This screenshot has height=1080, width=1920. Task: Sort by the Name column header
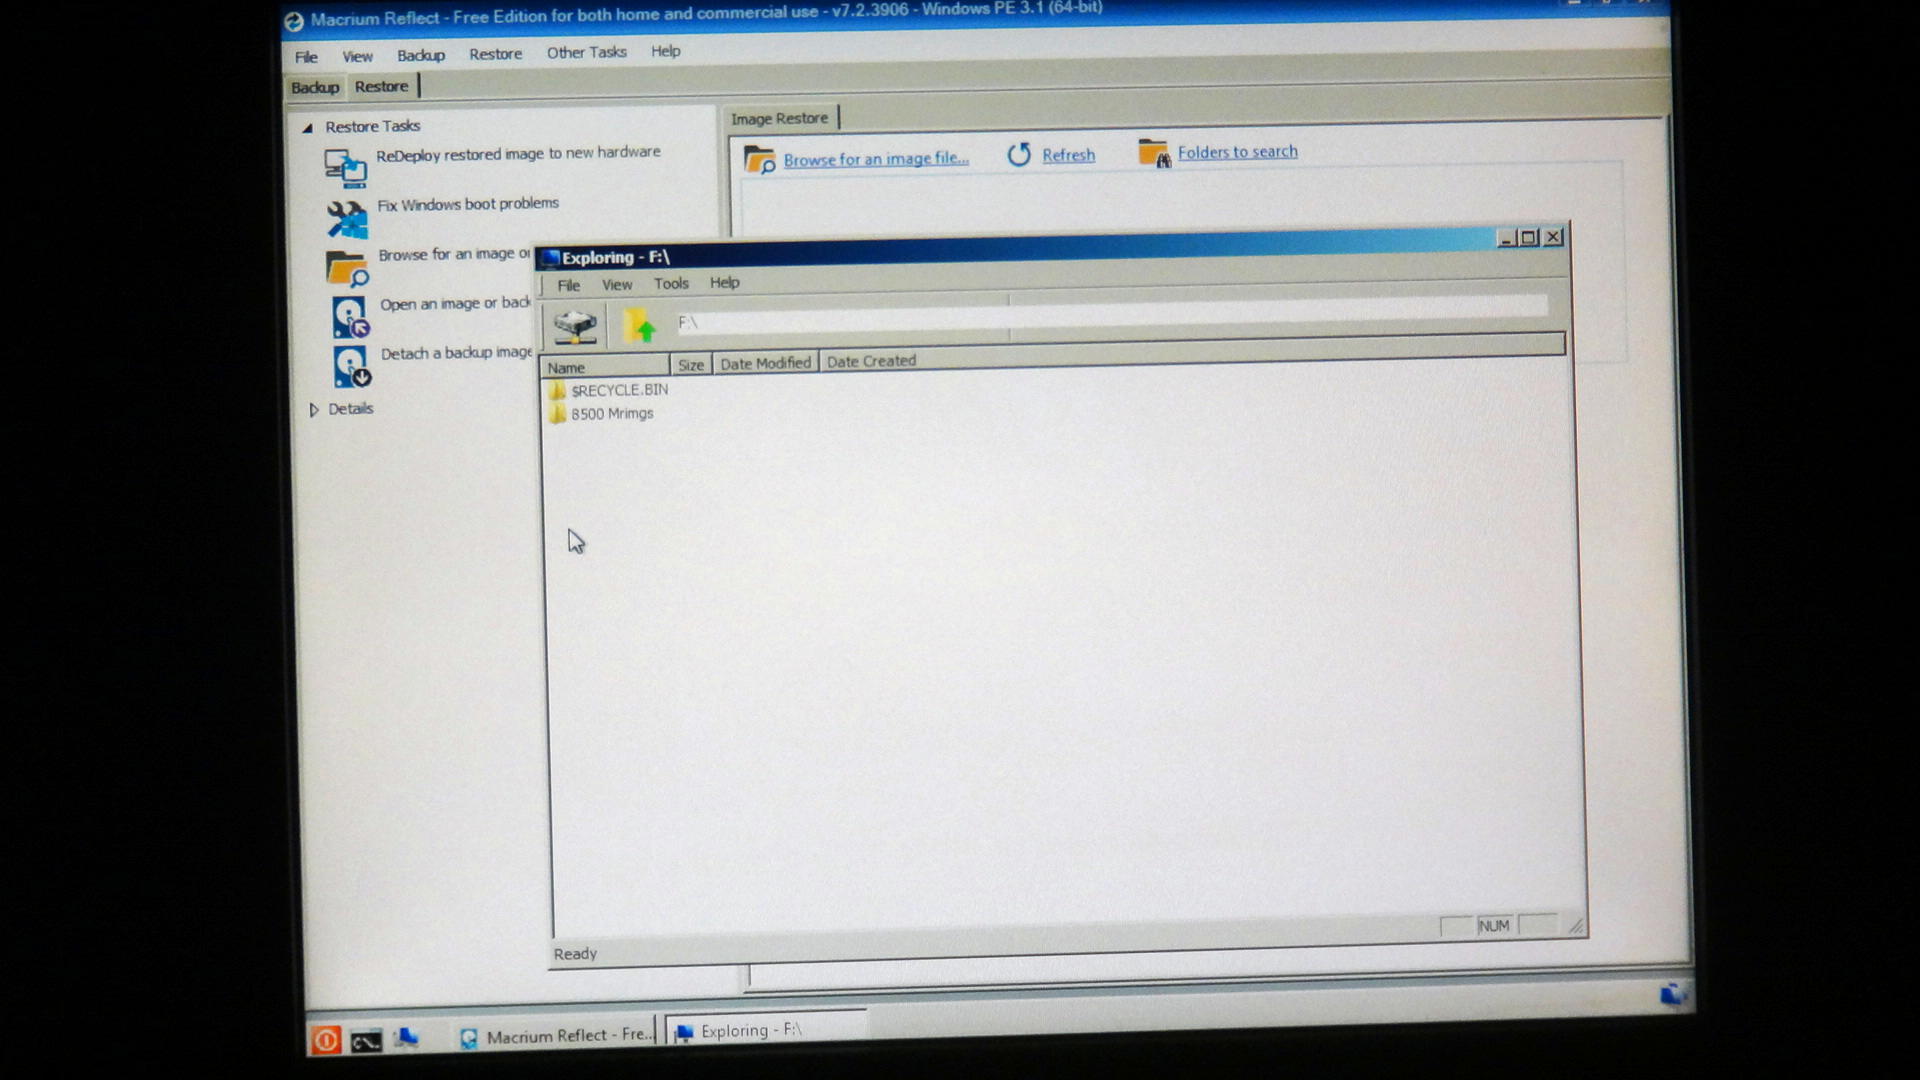pyautogui.click(x=606, y=366)
